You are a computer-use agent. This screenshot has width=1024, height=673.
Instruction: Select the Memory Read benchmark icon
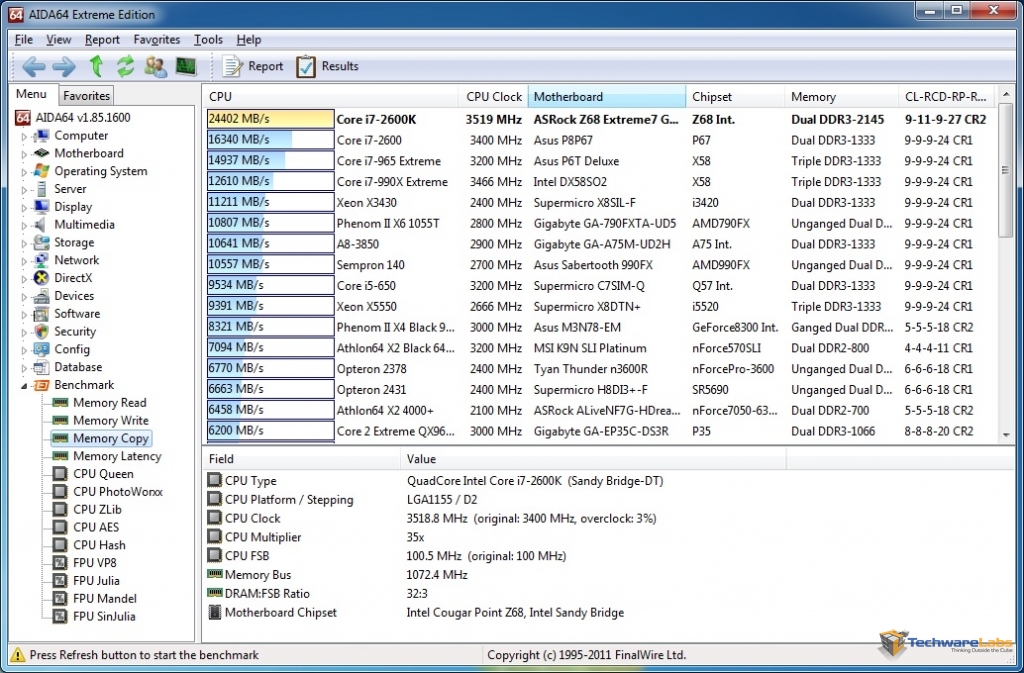pos(60,403)
